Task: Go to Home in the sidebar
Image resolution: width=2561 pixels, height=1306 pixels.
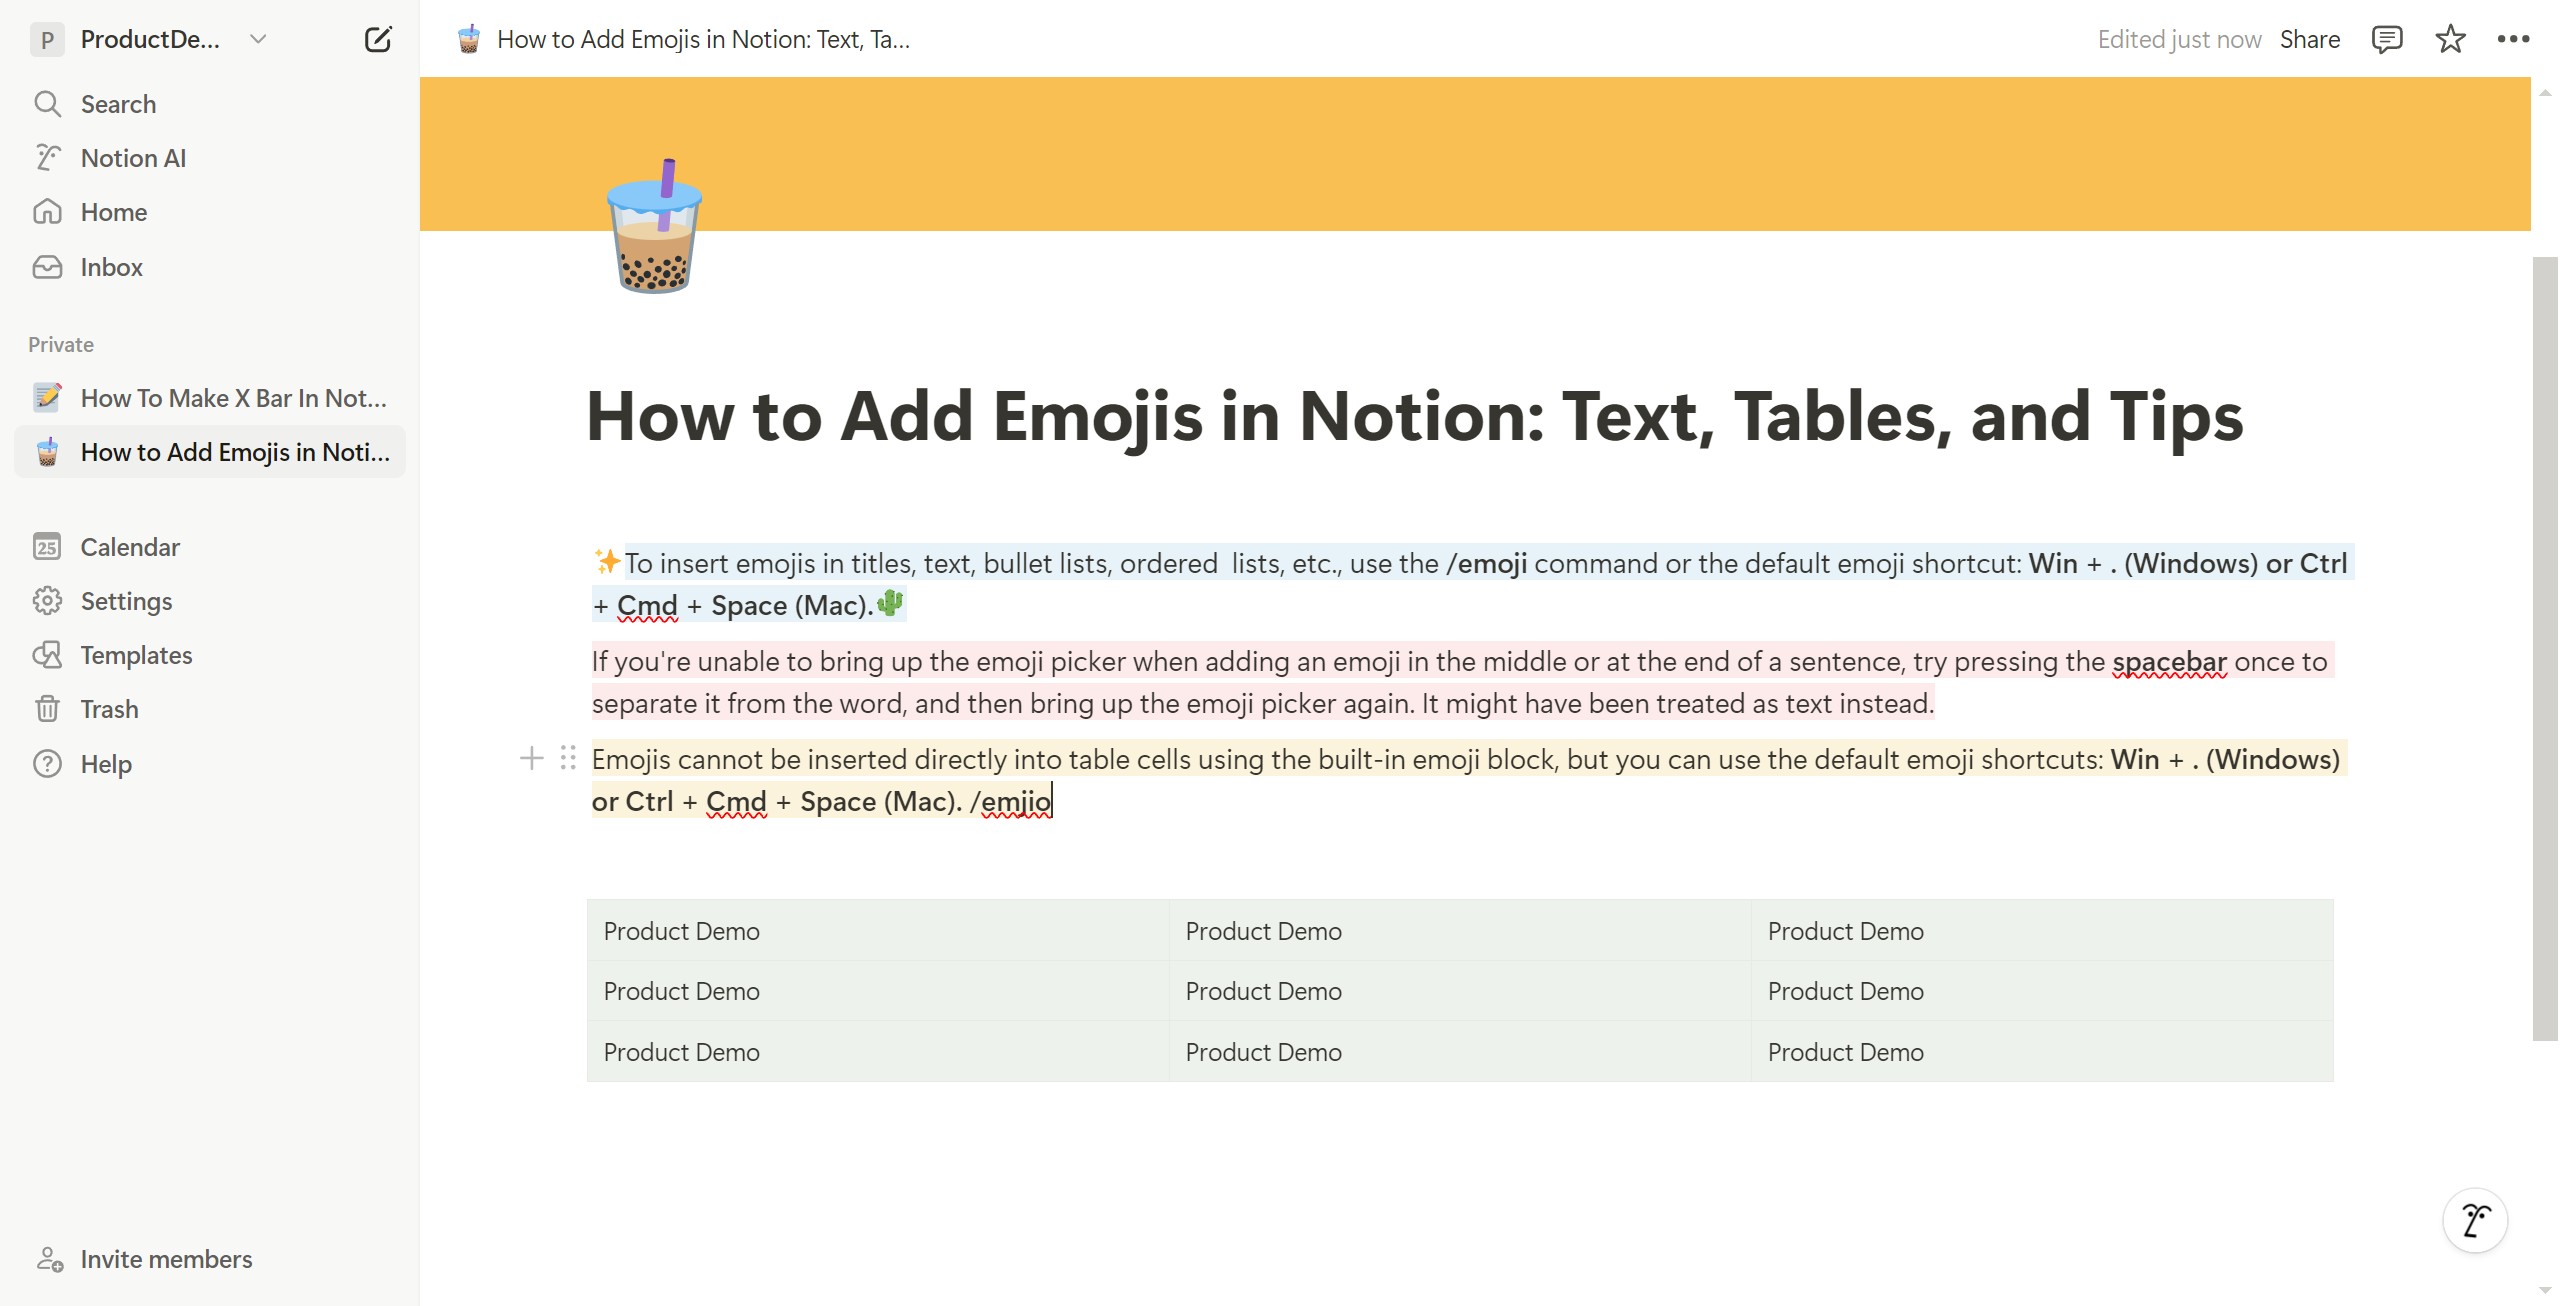Action: pyautogui.click(x=210, y=212)
